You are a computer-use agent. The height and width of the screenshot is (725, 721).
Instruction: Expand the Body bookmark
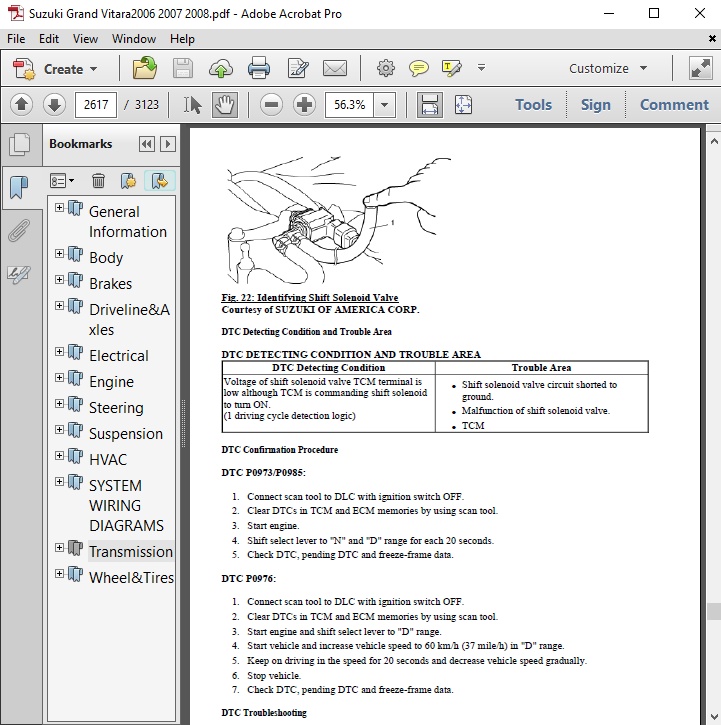tap(59, 253)
